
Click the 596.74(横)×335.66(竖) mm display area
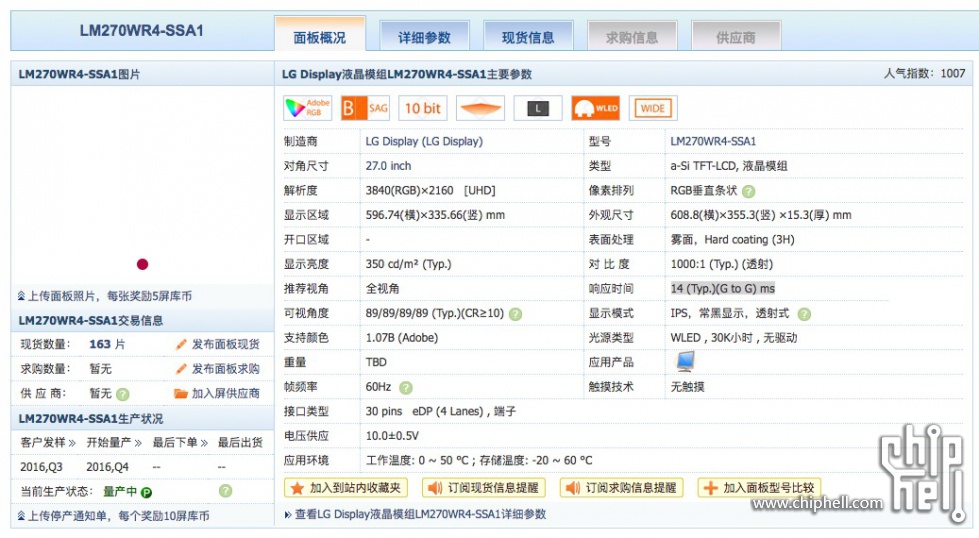tap(435, 215)
